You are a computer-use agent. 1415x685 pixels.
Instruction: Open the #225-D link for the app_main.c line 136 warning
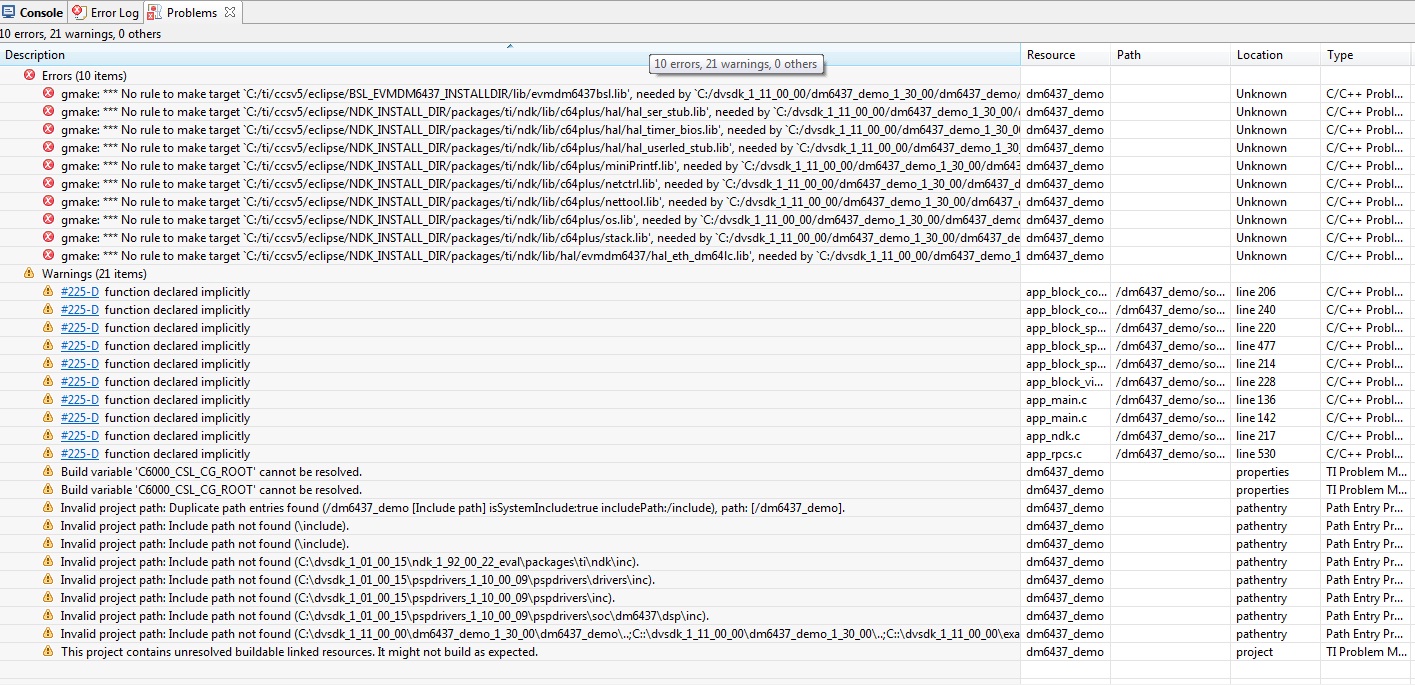79,399
